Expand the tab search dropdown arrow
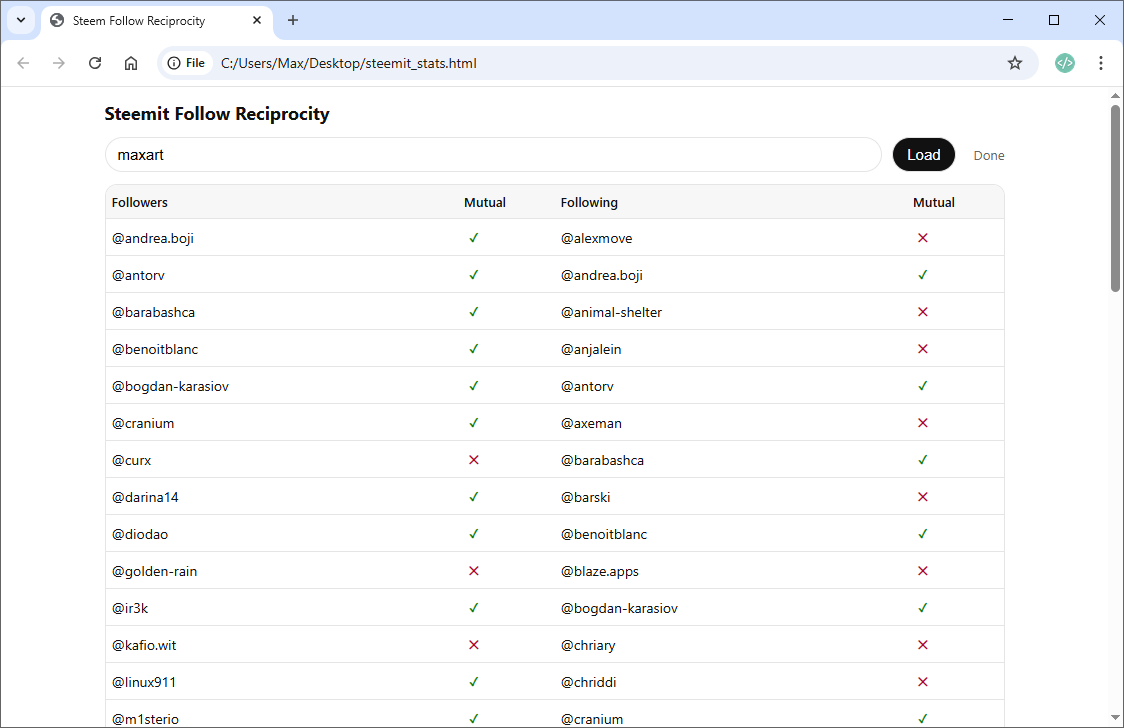This screenshot has width=1124, height=728. click(x=20, y=20)
